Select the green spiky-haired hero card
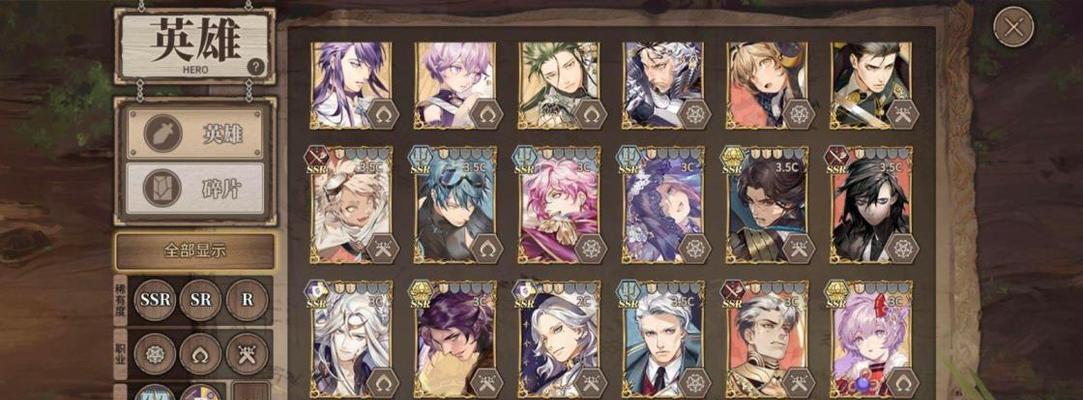This screenshot has height=400, width=1083. coord(559,86)
